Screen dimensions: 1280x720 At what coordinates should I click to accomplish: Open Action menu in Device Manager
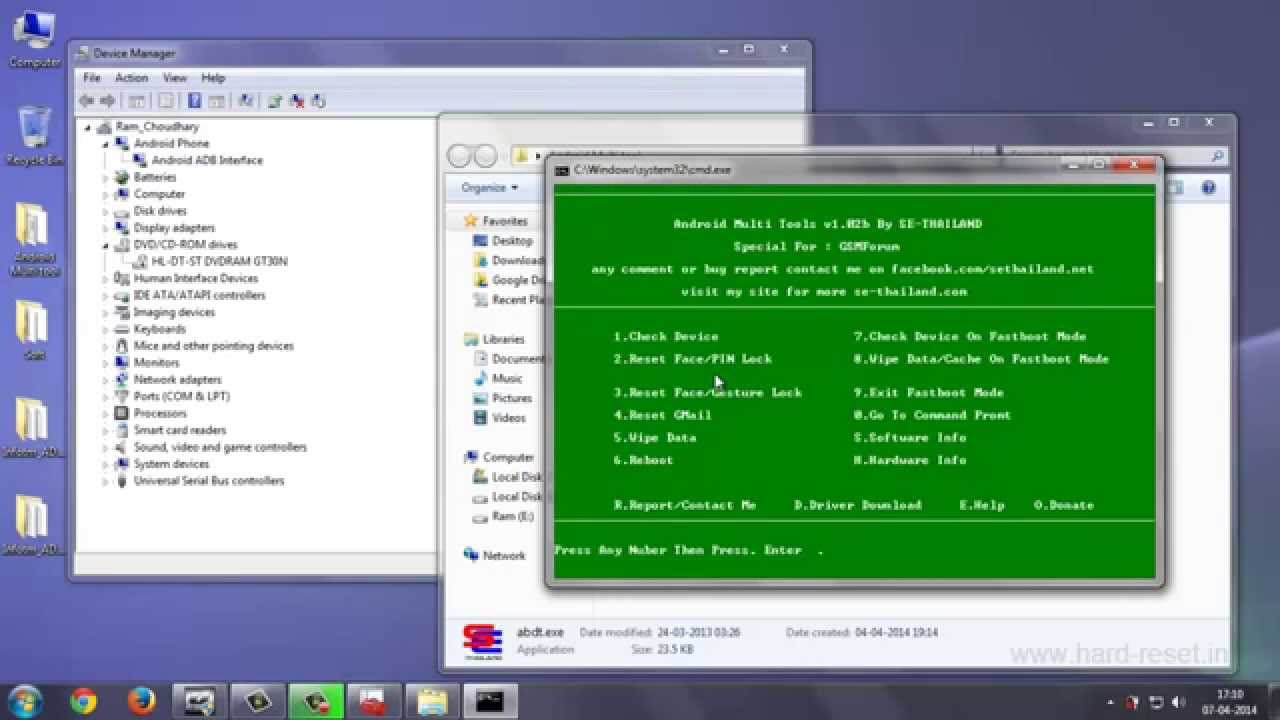click(x=131, y=78)
